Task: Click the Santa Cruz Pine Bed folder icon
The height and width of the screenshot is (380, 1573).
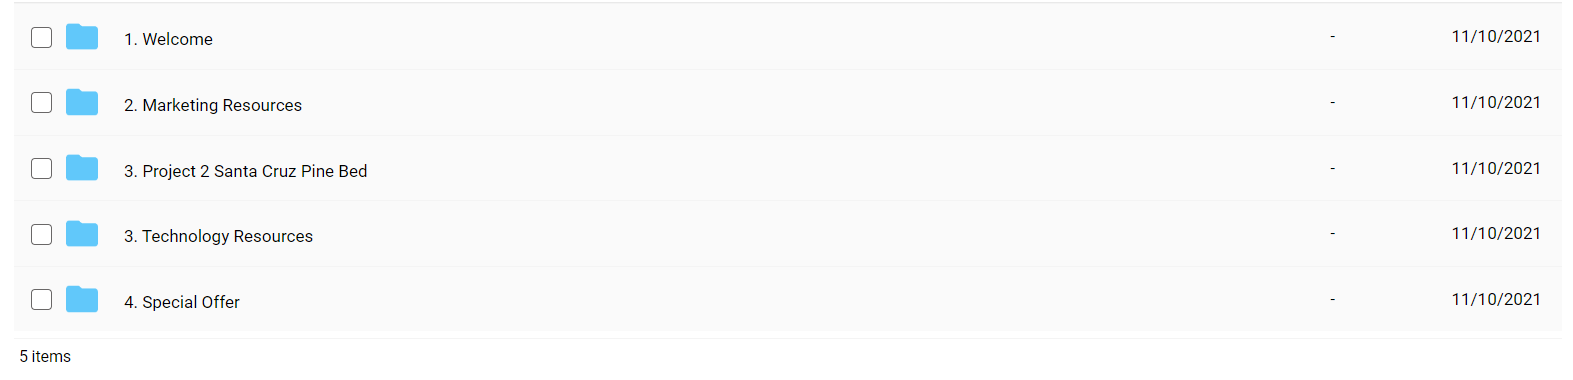Action: pos(82,168)
